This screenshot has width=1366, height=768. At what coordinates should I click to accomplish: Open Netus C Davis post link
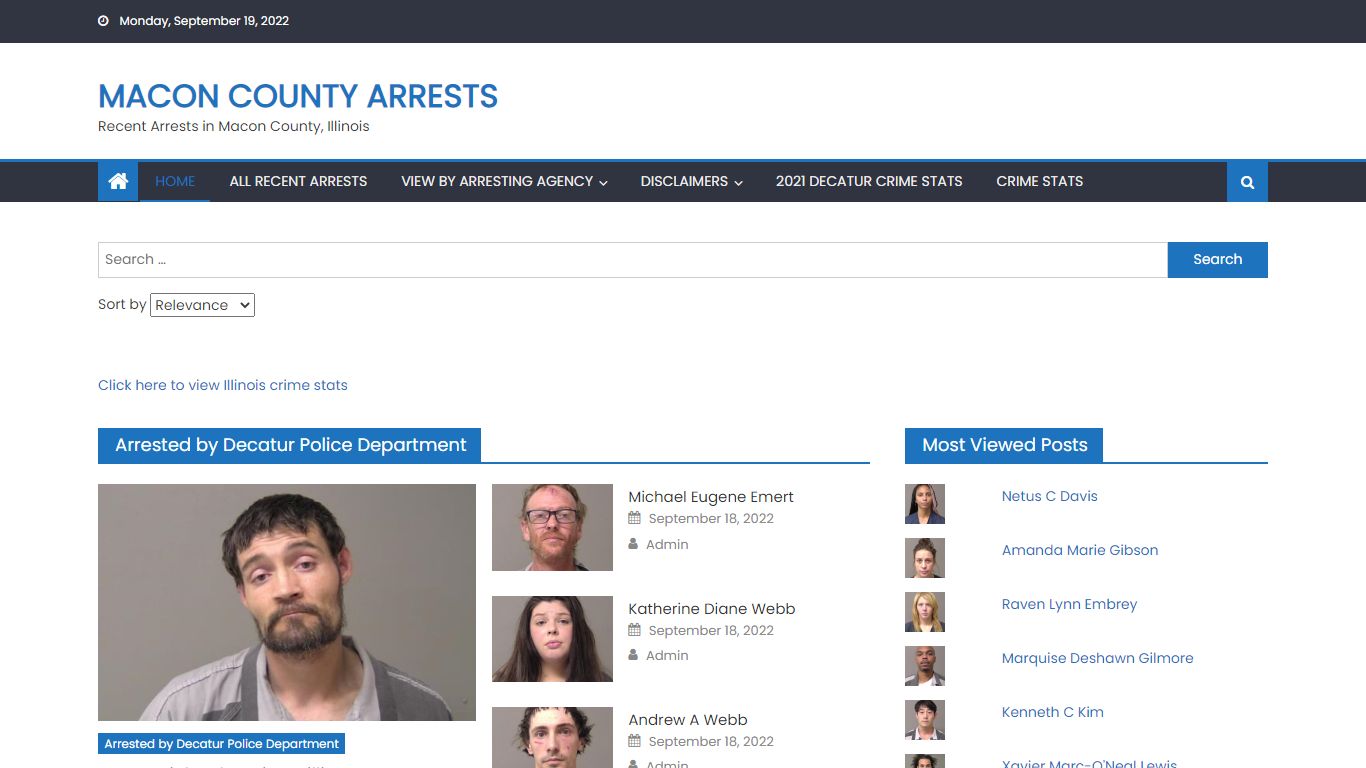pyautogui.click(x=1050, y=496)
